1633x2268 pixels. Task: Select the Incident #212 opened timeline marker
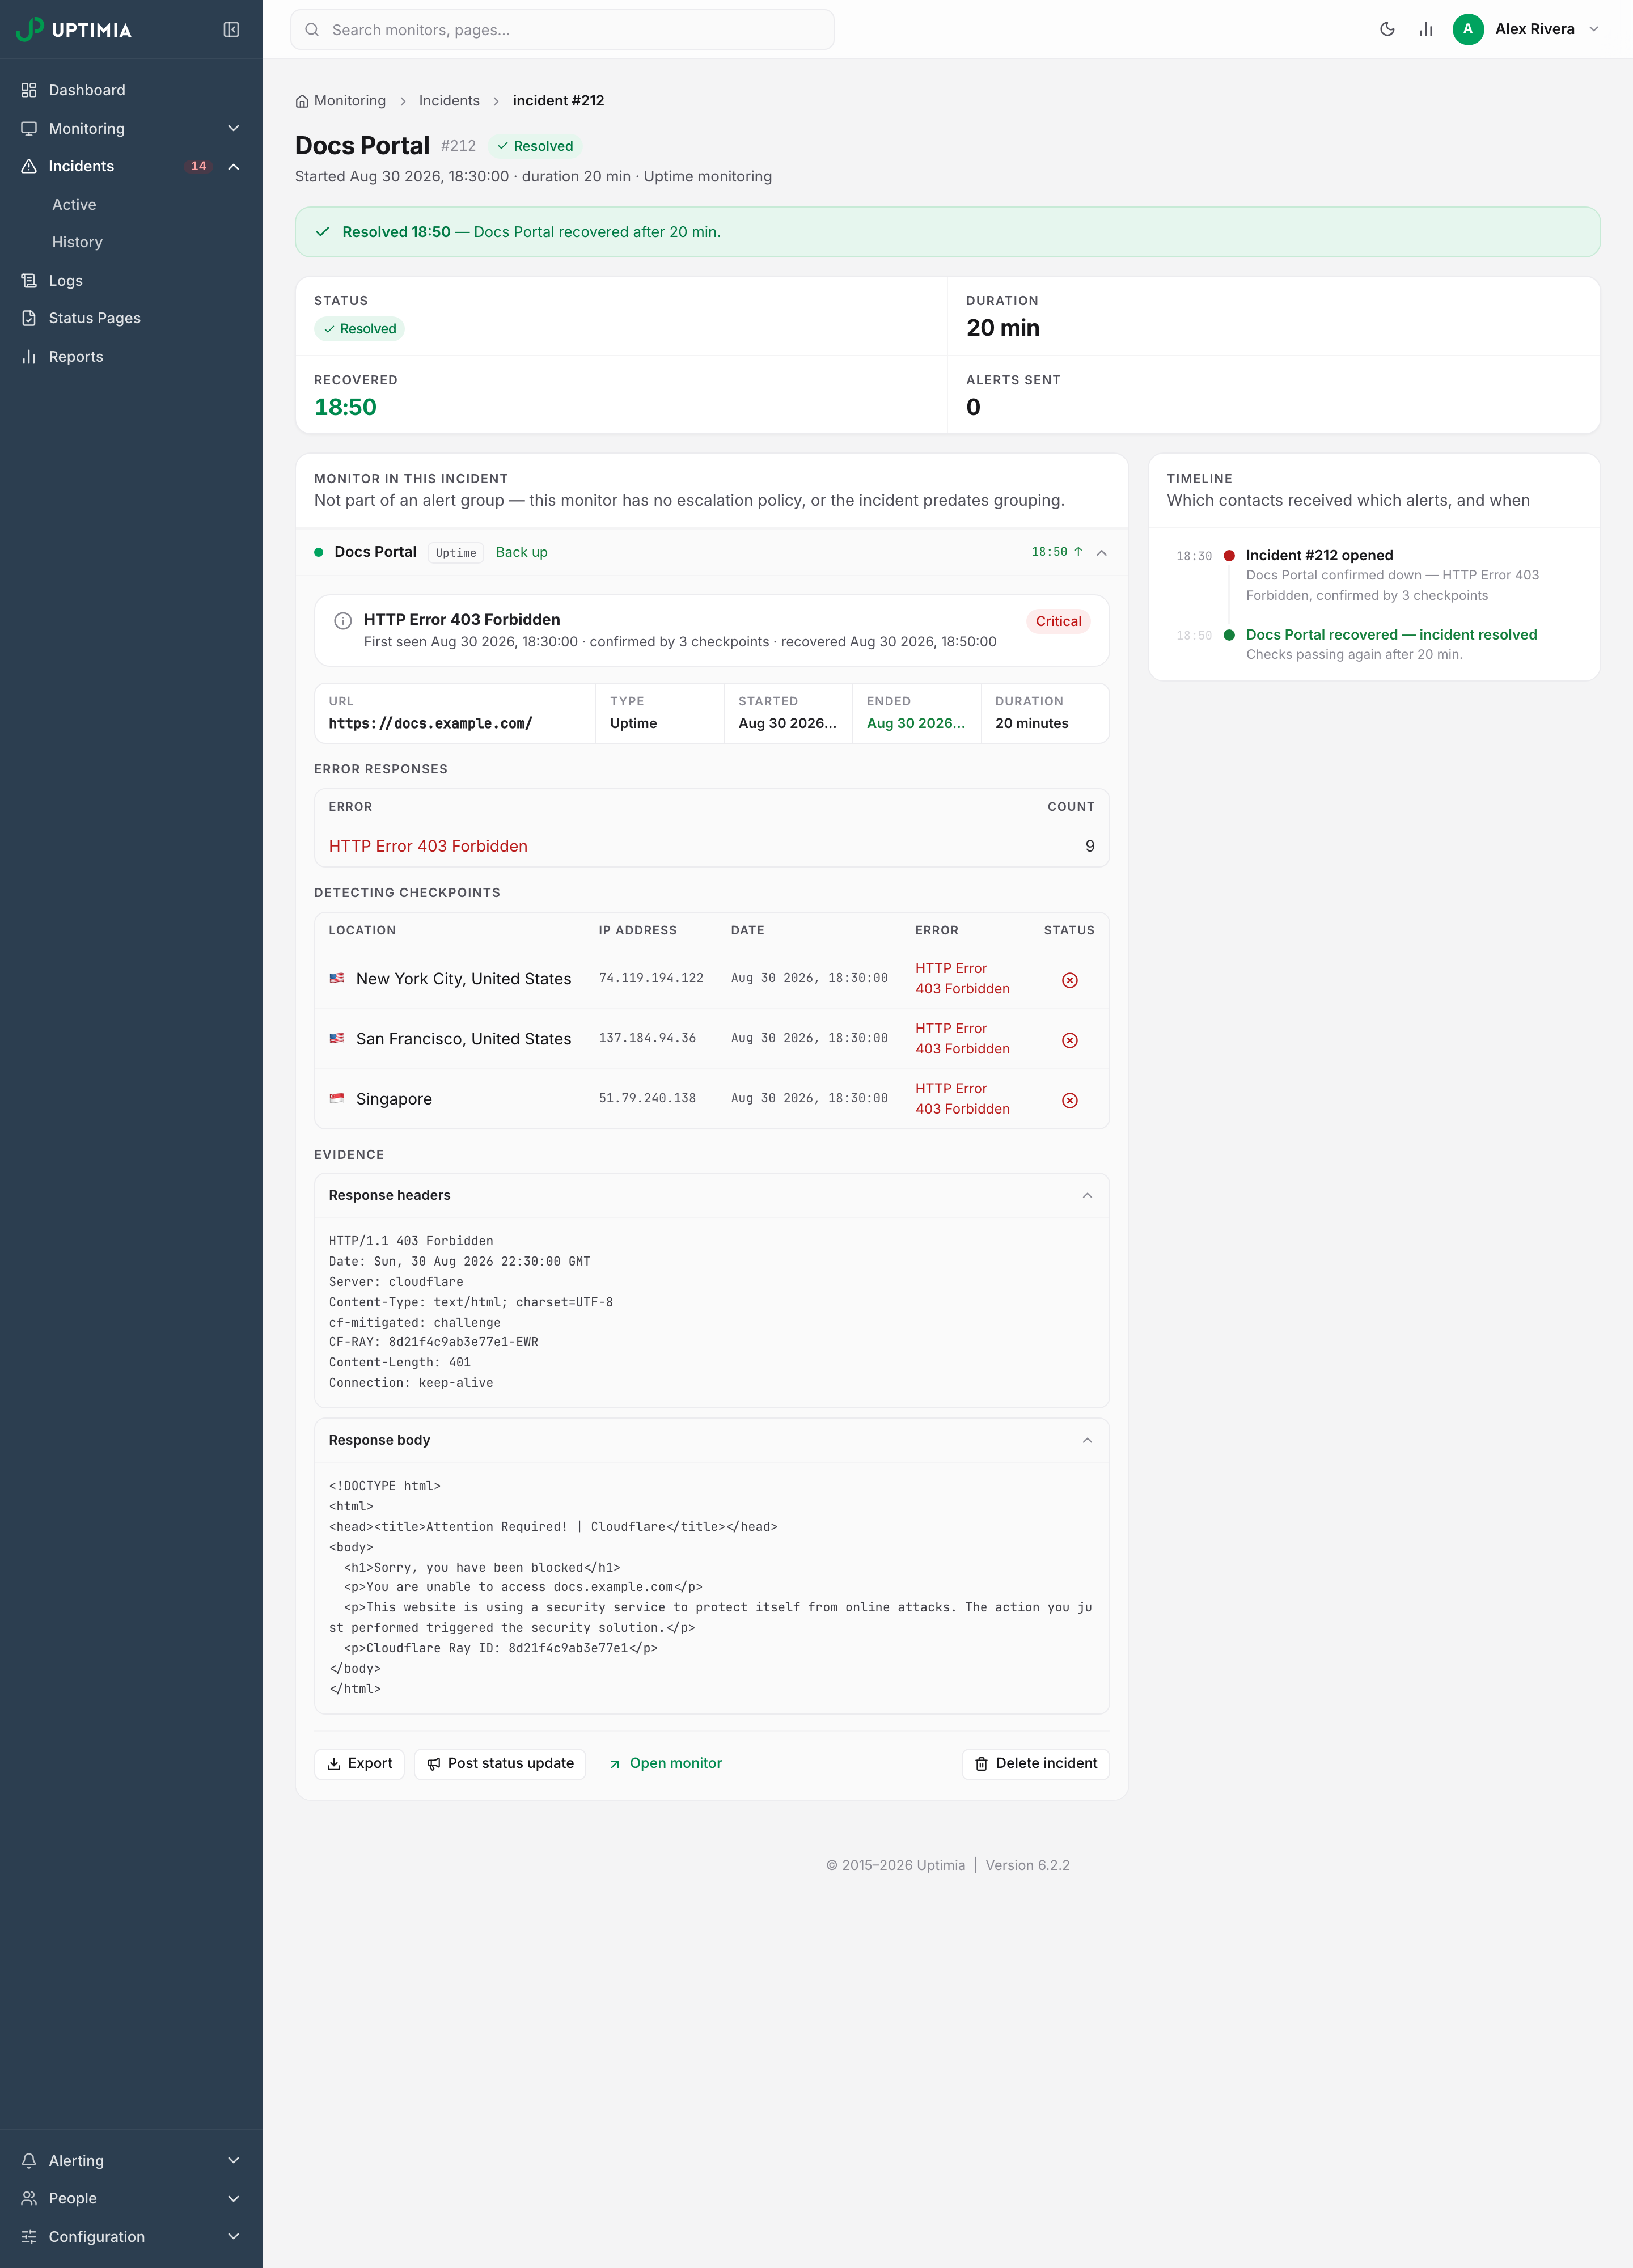pyautogui.click(x=1229, y=556)
